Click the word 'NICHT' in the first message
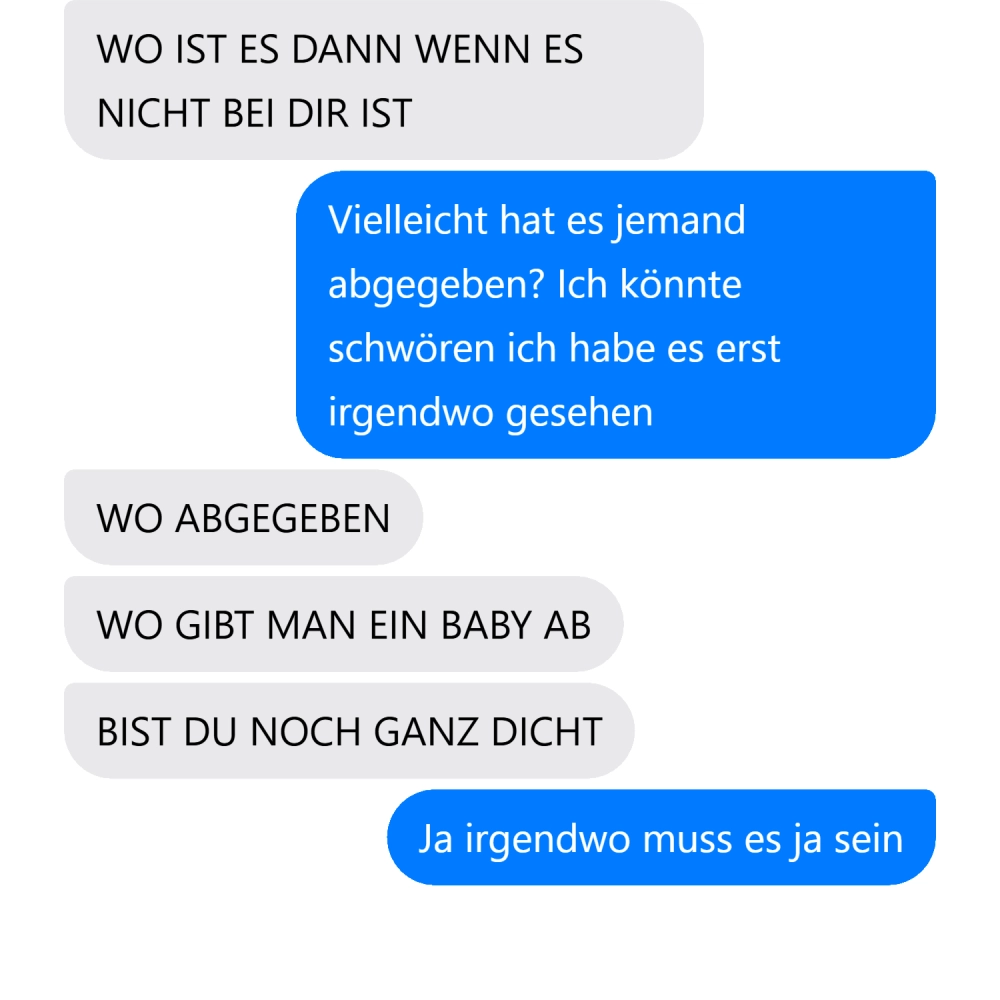The image size is (1000, 1000). (x=153, y=114)
